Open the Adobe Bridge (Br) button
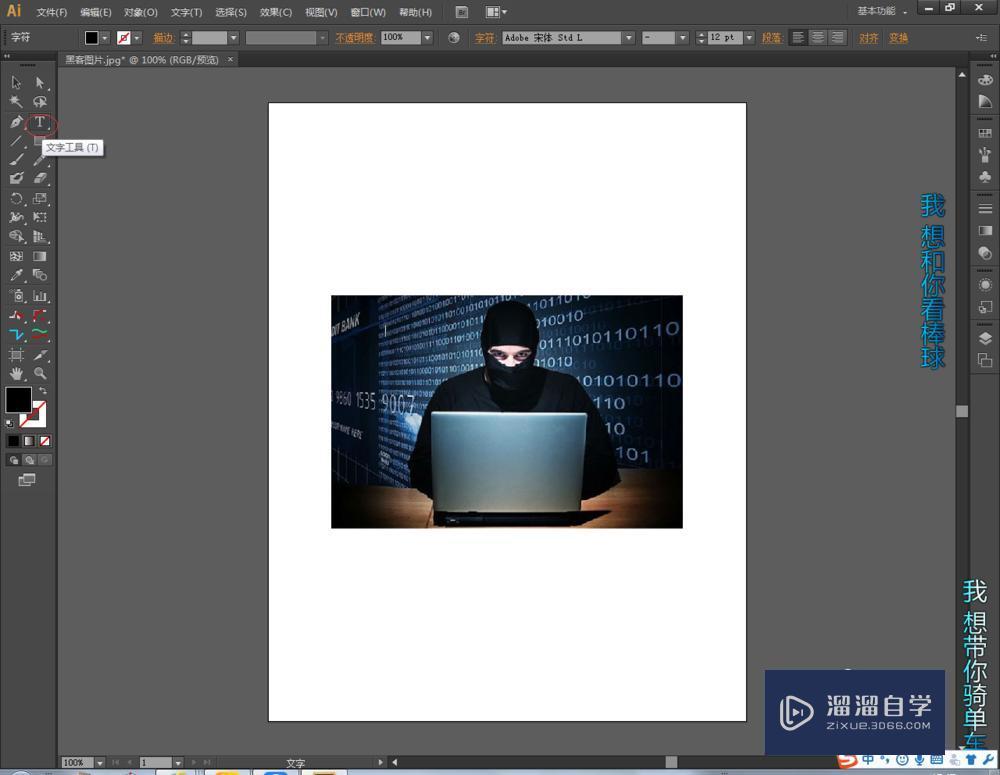Viewport: 1000px width, 775px height. [462, 12]
